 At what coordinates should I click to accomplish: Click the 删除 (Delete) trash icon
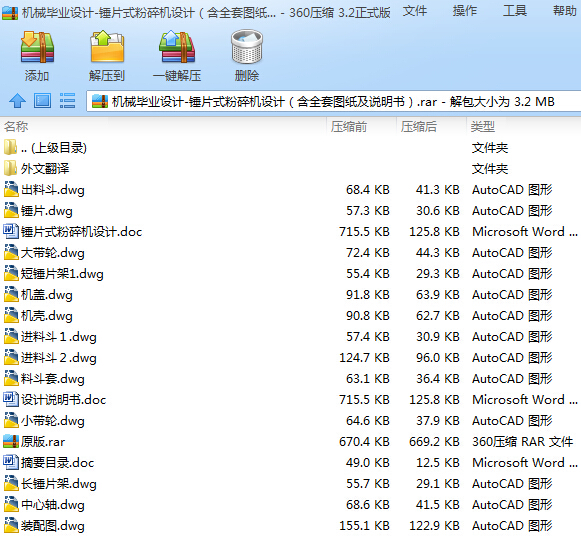point(247,47)
